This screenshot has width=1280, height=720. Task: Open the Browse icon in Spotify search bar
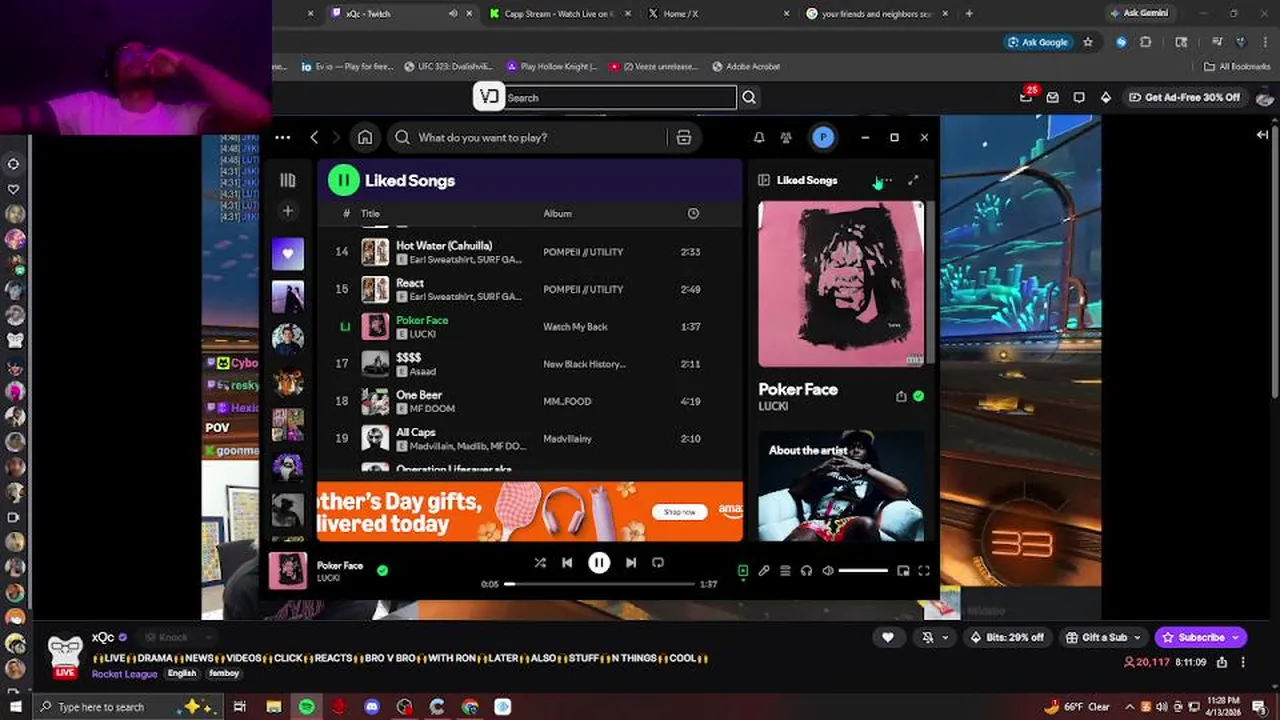click(684, 137)
